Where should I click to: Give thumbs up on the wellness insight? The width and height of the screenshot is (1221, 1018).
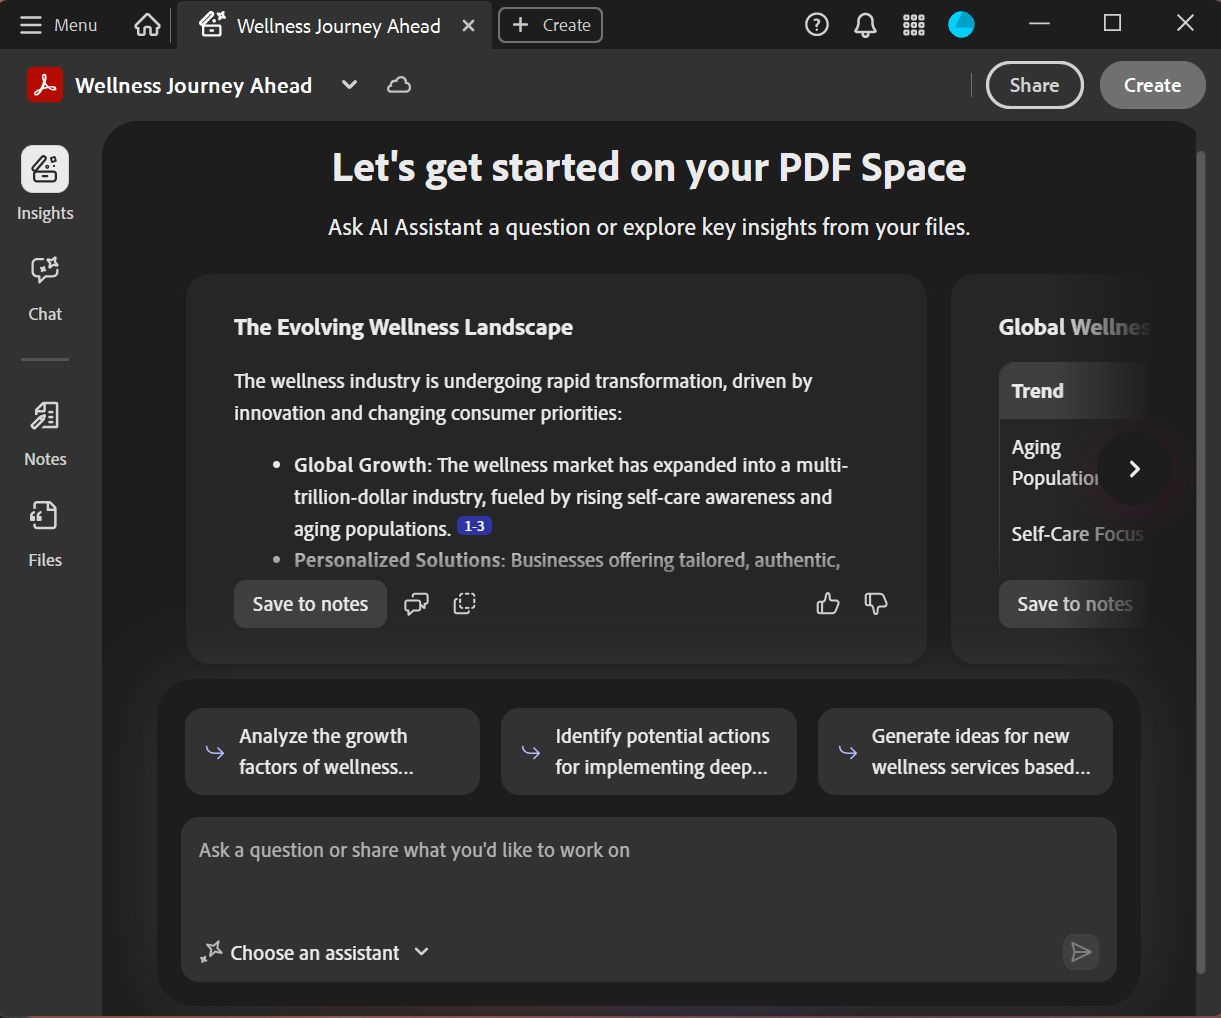pyautogui.click(x=828, y=604)
